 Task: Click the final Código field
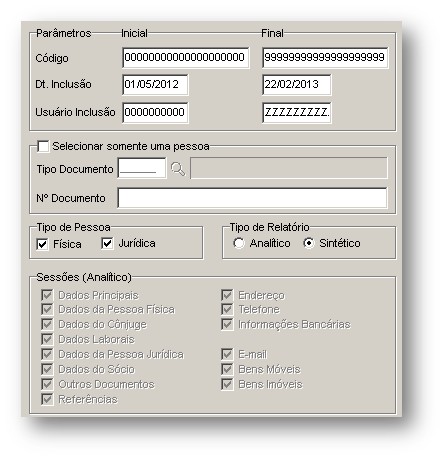pyautogui.click(x=325, y=57)
